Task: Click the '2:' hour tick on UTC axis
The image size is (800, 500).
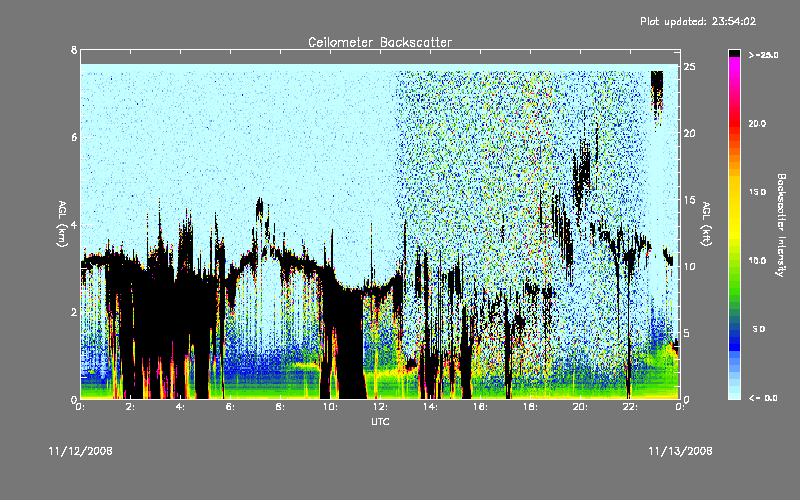Action: (x=130, y=407)
